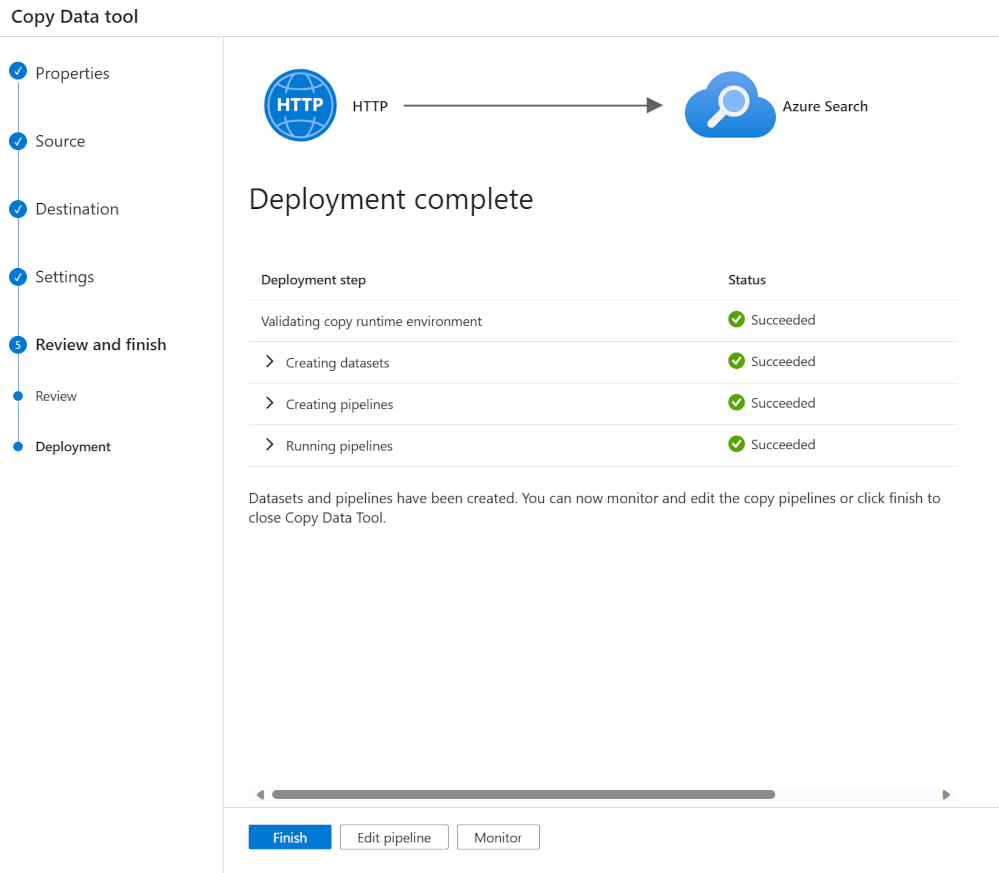
Task: Expand the Creating pipelines row
Action: (x=270, y=403)
